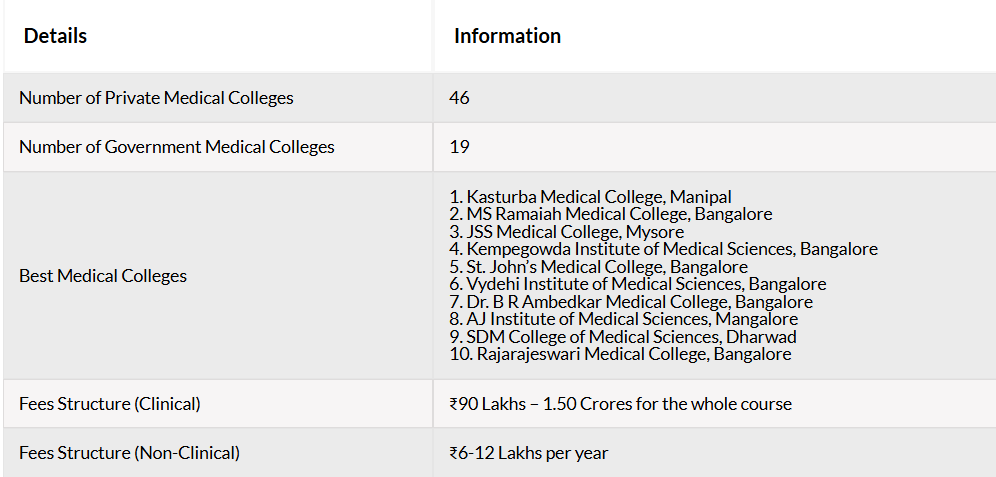Click Kasturba Medical College, Manipal entry
This screenshot has height=477, width=996.
tap(590, 197)
